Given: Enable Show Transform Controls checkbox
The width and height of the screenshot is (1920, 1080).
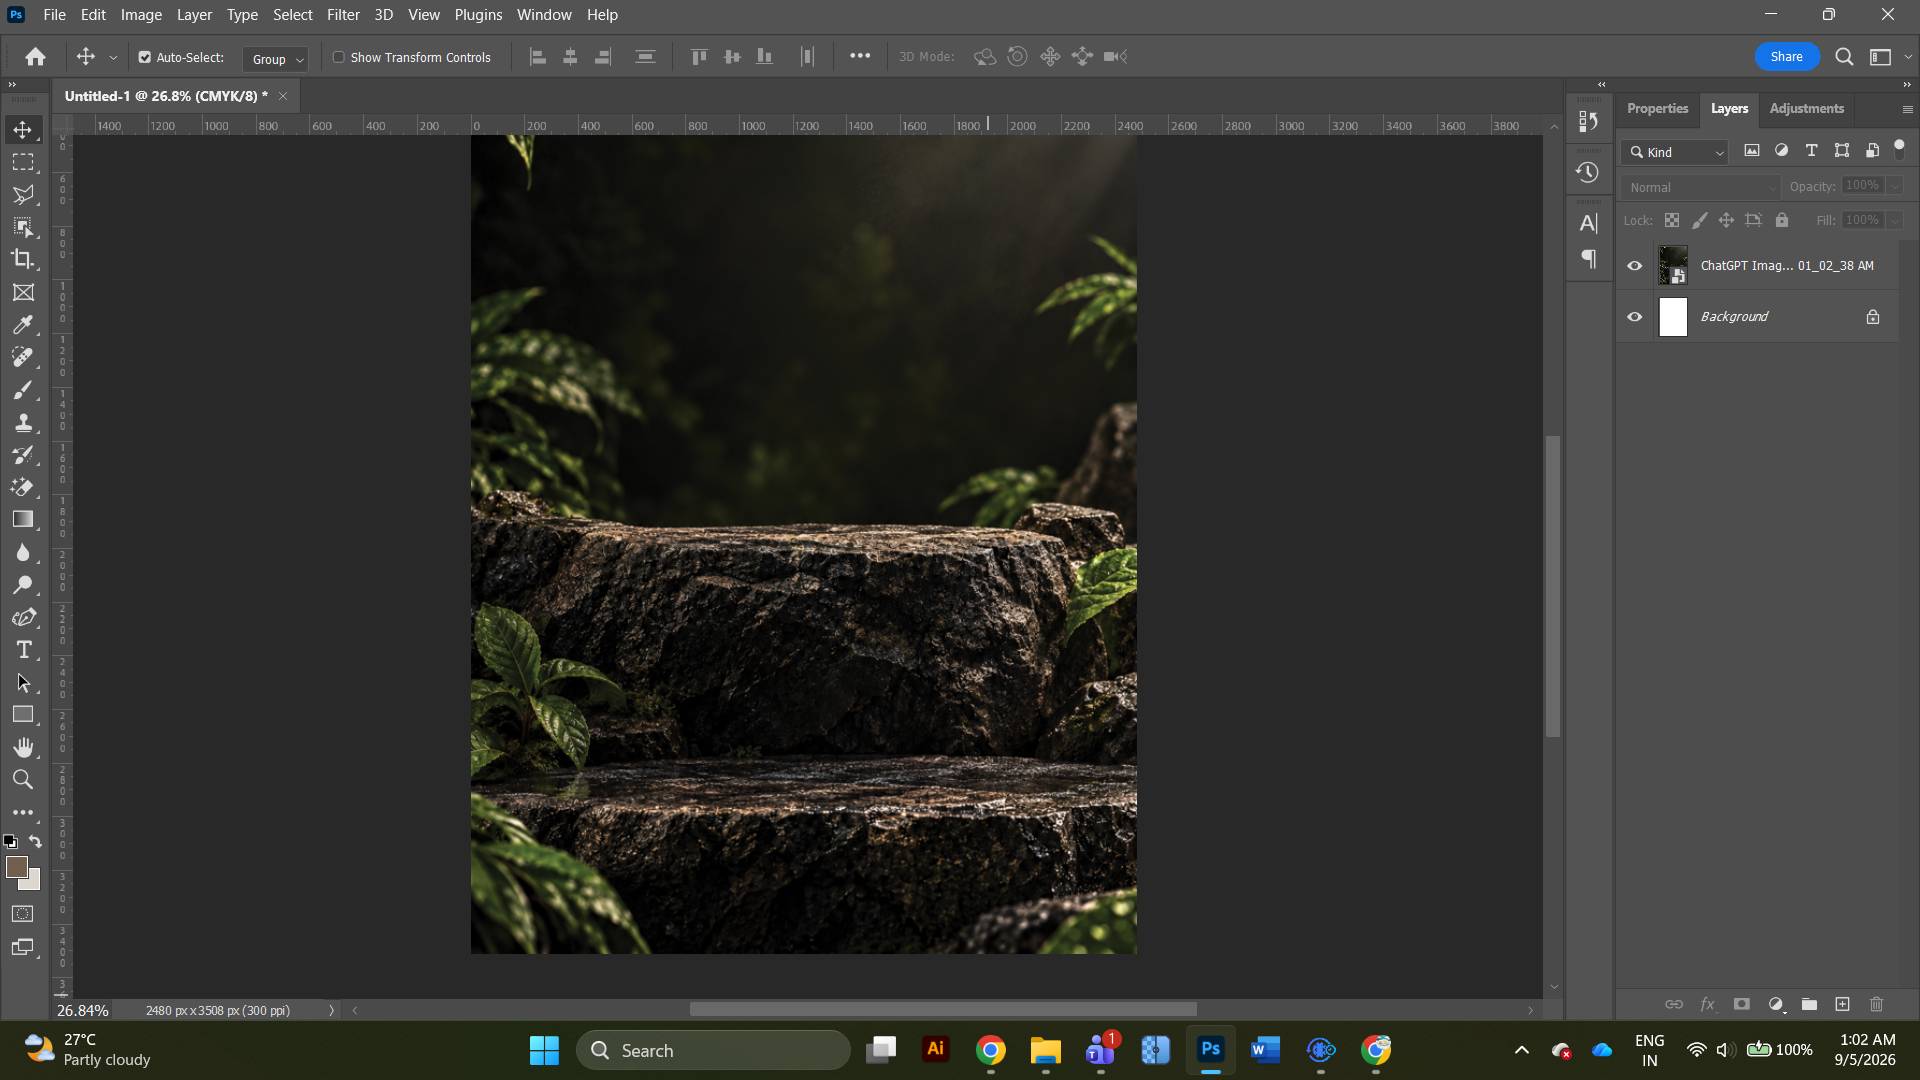Looking at the screenshot, I should click(x=339, y=58).
